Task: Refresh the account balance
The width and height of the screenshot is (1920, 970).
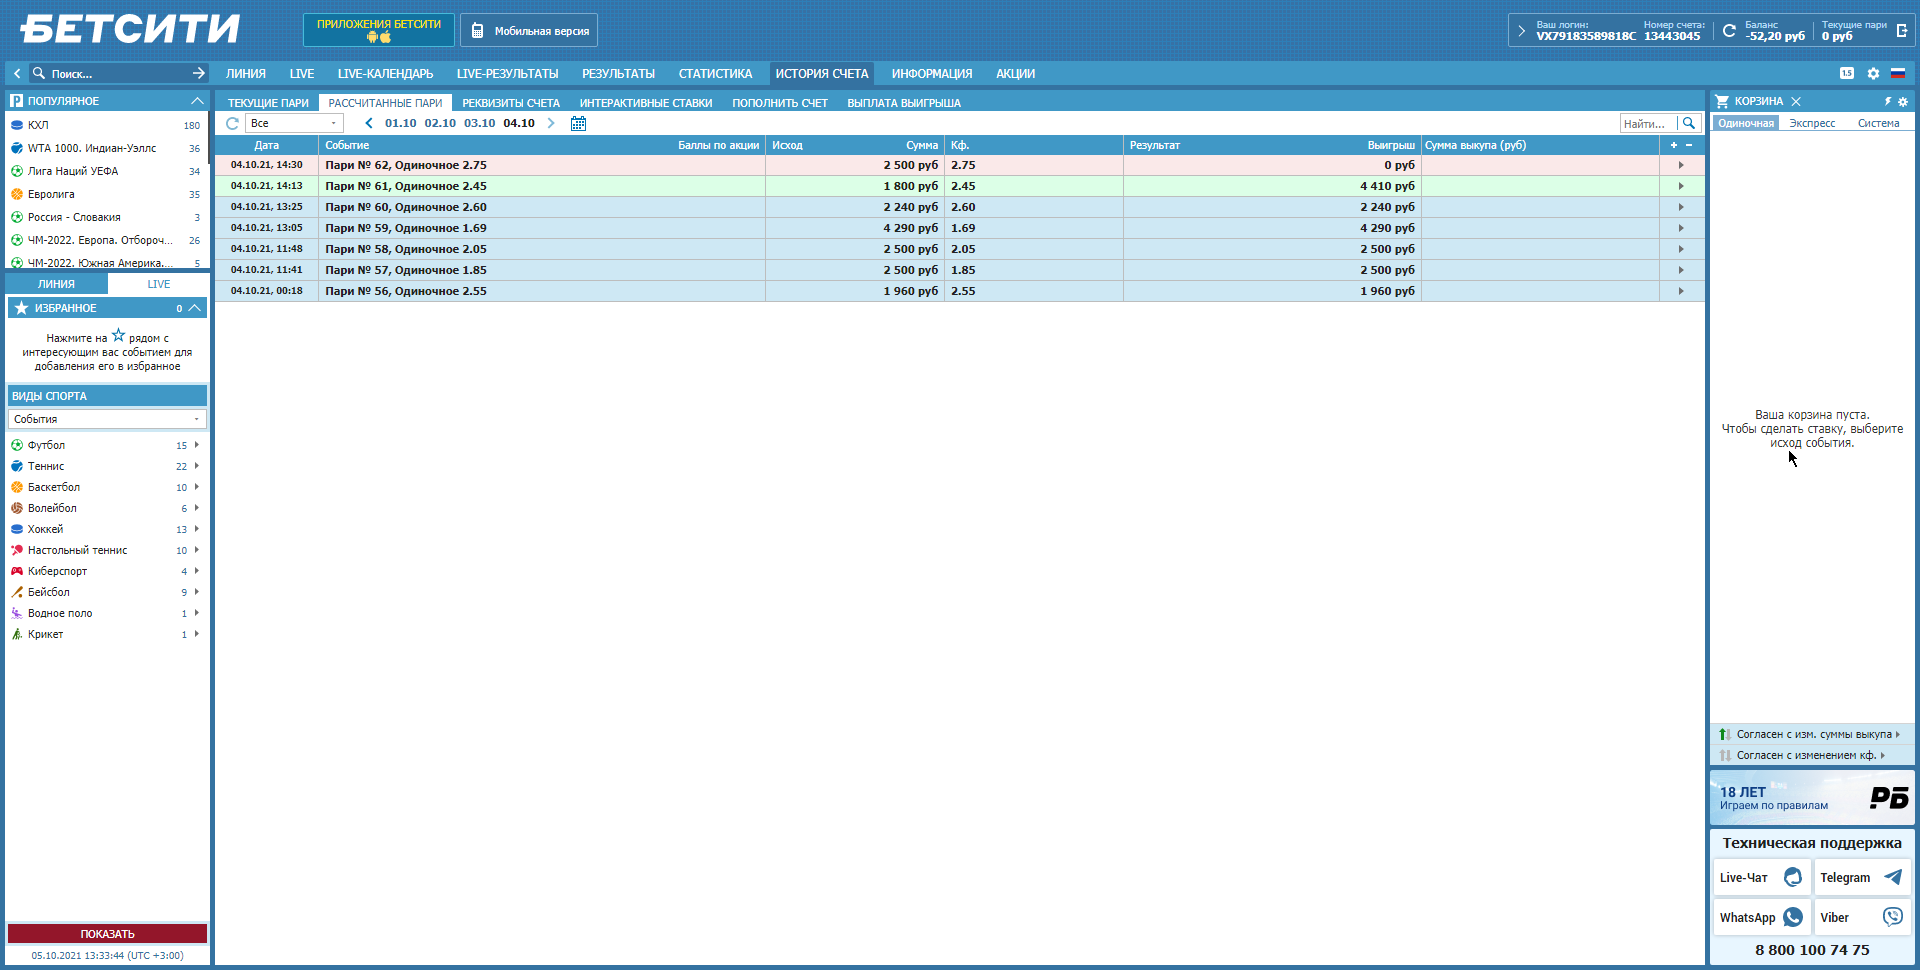Action: tap(1729, 30)
